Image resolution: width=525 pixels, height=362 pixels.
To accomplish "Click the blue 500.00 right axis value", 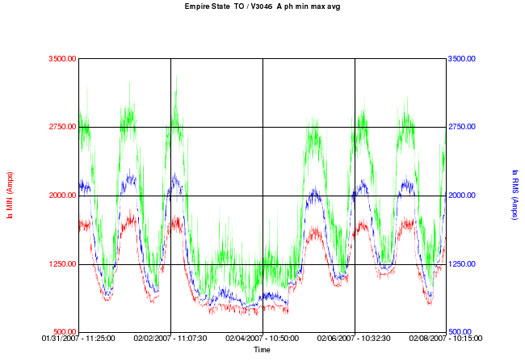I will pyautogui.click(x=460, y=332).
